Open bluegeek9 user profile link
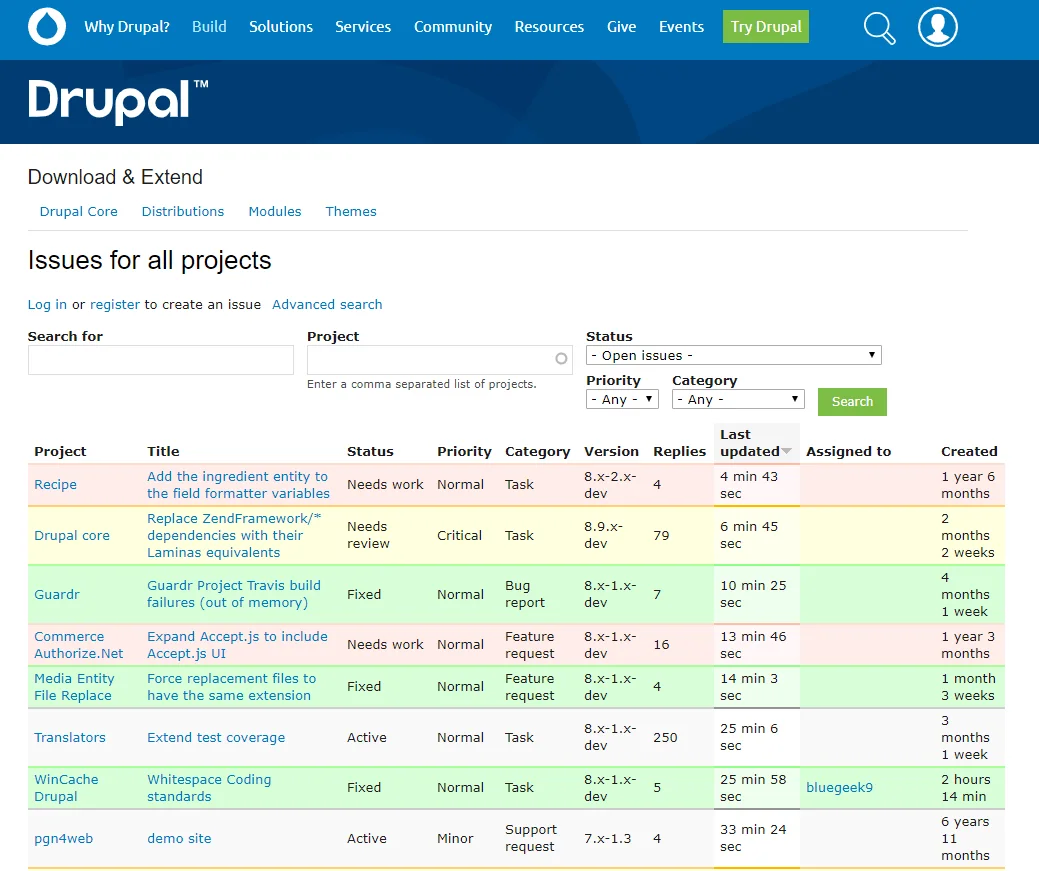Screen dimensions: 1039x871 click(840, 787)
